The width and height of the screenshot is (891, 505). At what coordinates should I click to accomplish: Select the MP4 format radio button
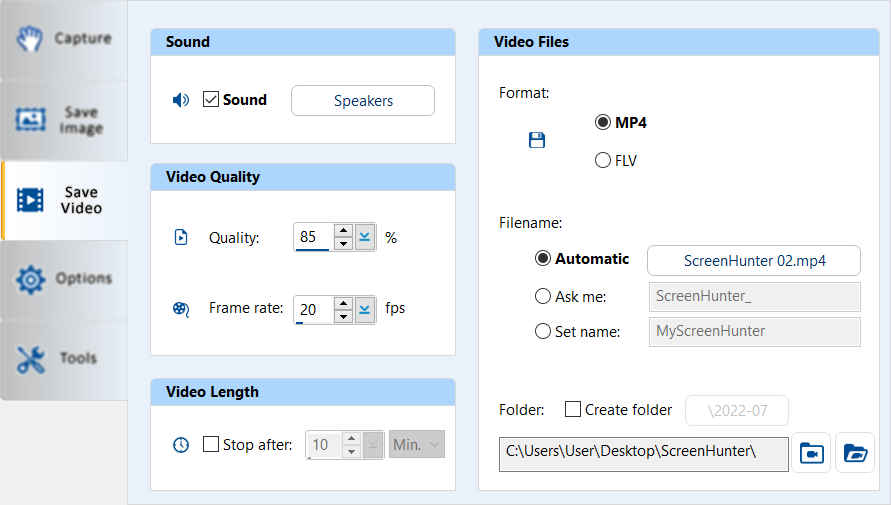pos(603,122)
